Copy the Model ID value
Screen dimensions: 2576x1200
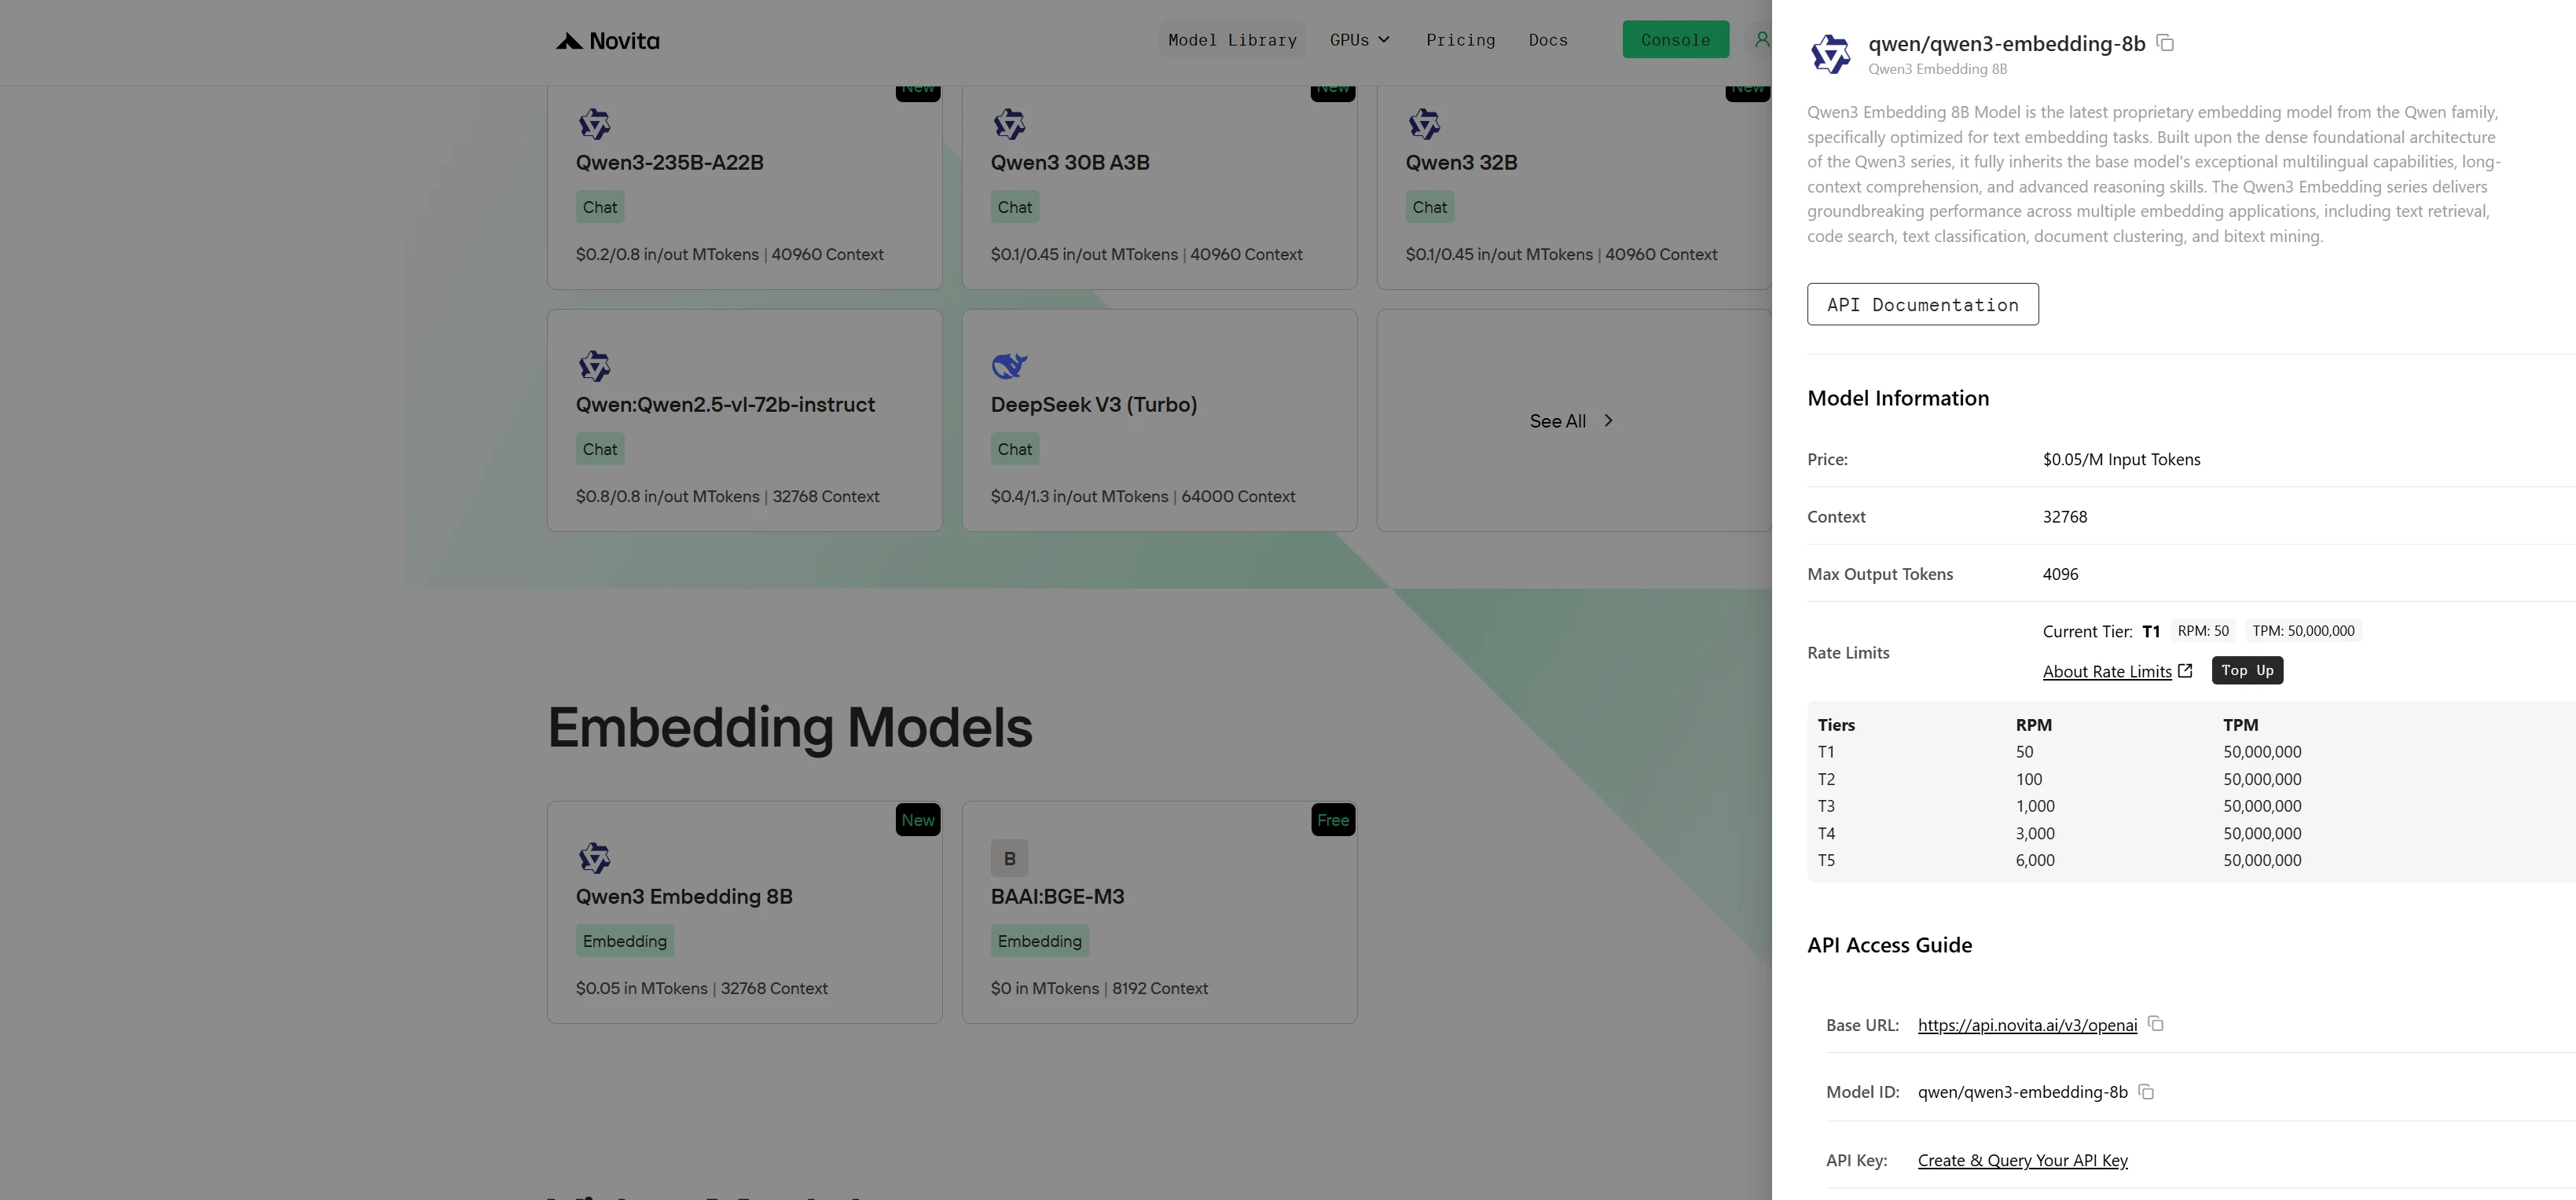[x=2146, y=1091]
